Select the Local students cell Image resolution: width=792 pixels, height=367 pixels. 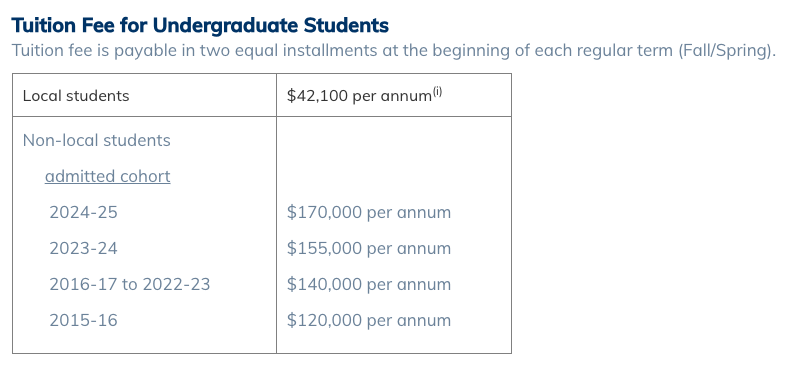point(144,95)
